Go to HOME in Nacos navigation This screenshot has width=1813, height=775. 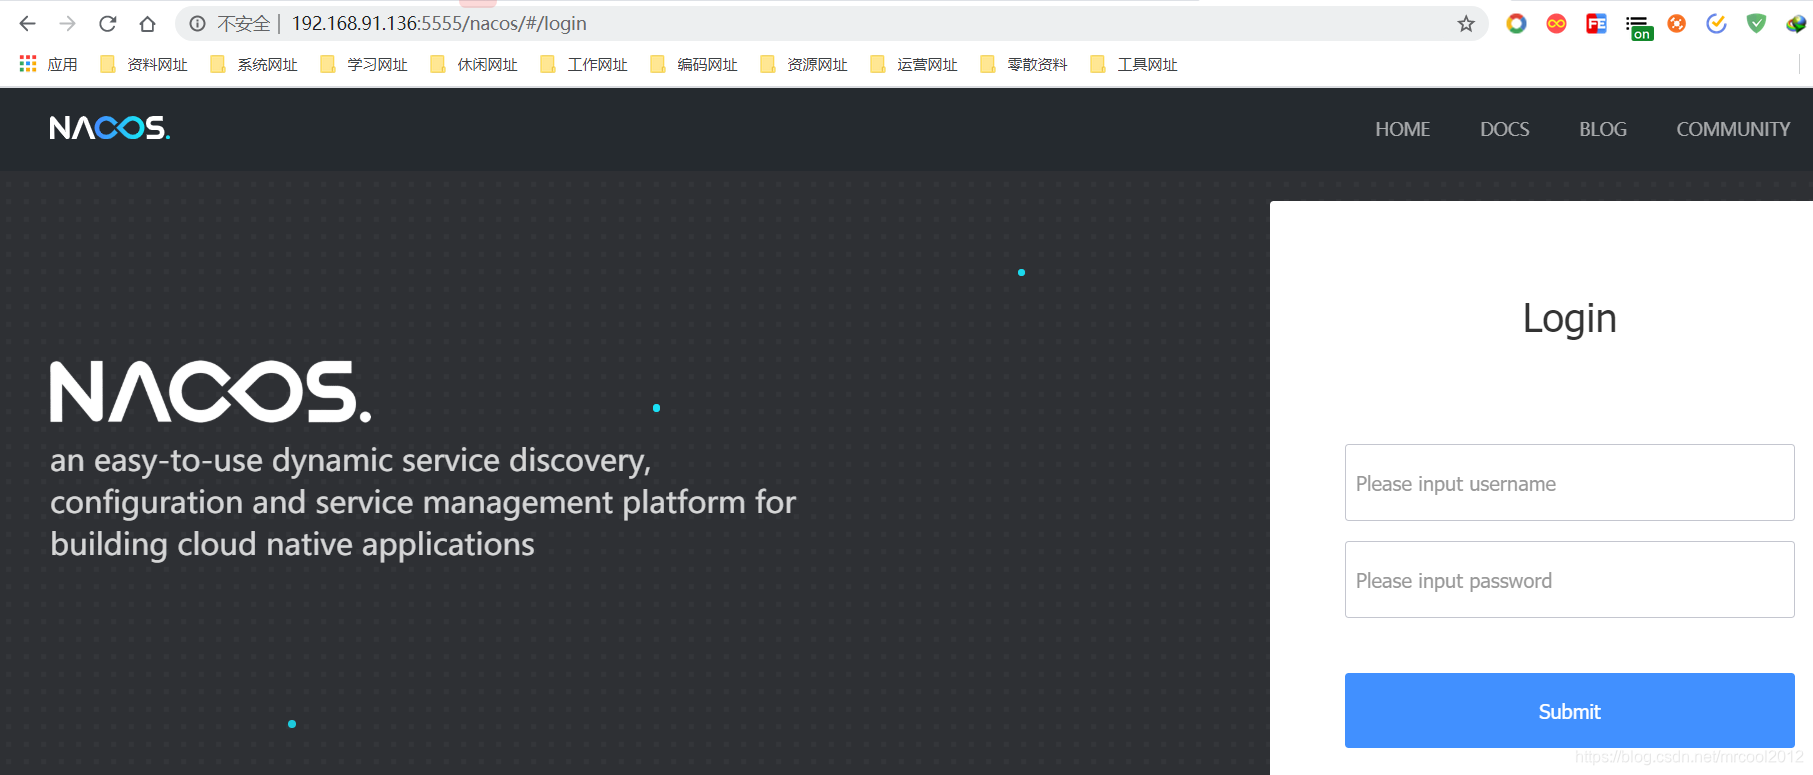point(1402,129)
